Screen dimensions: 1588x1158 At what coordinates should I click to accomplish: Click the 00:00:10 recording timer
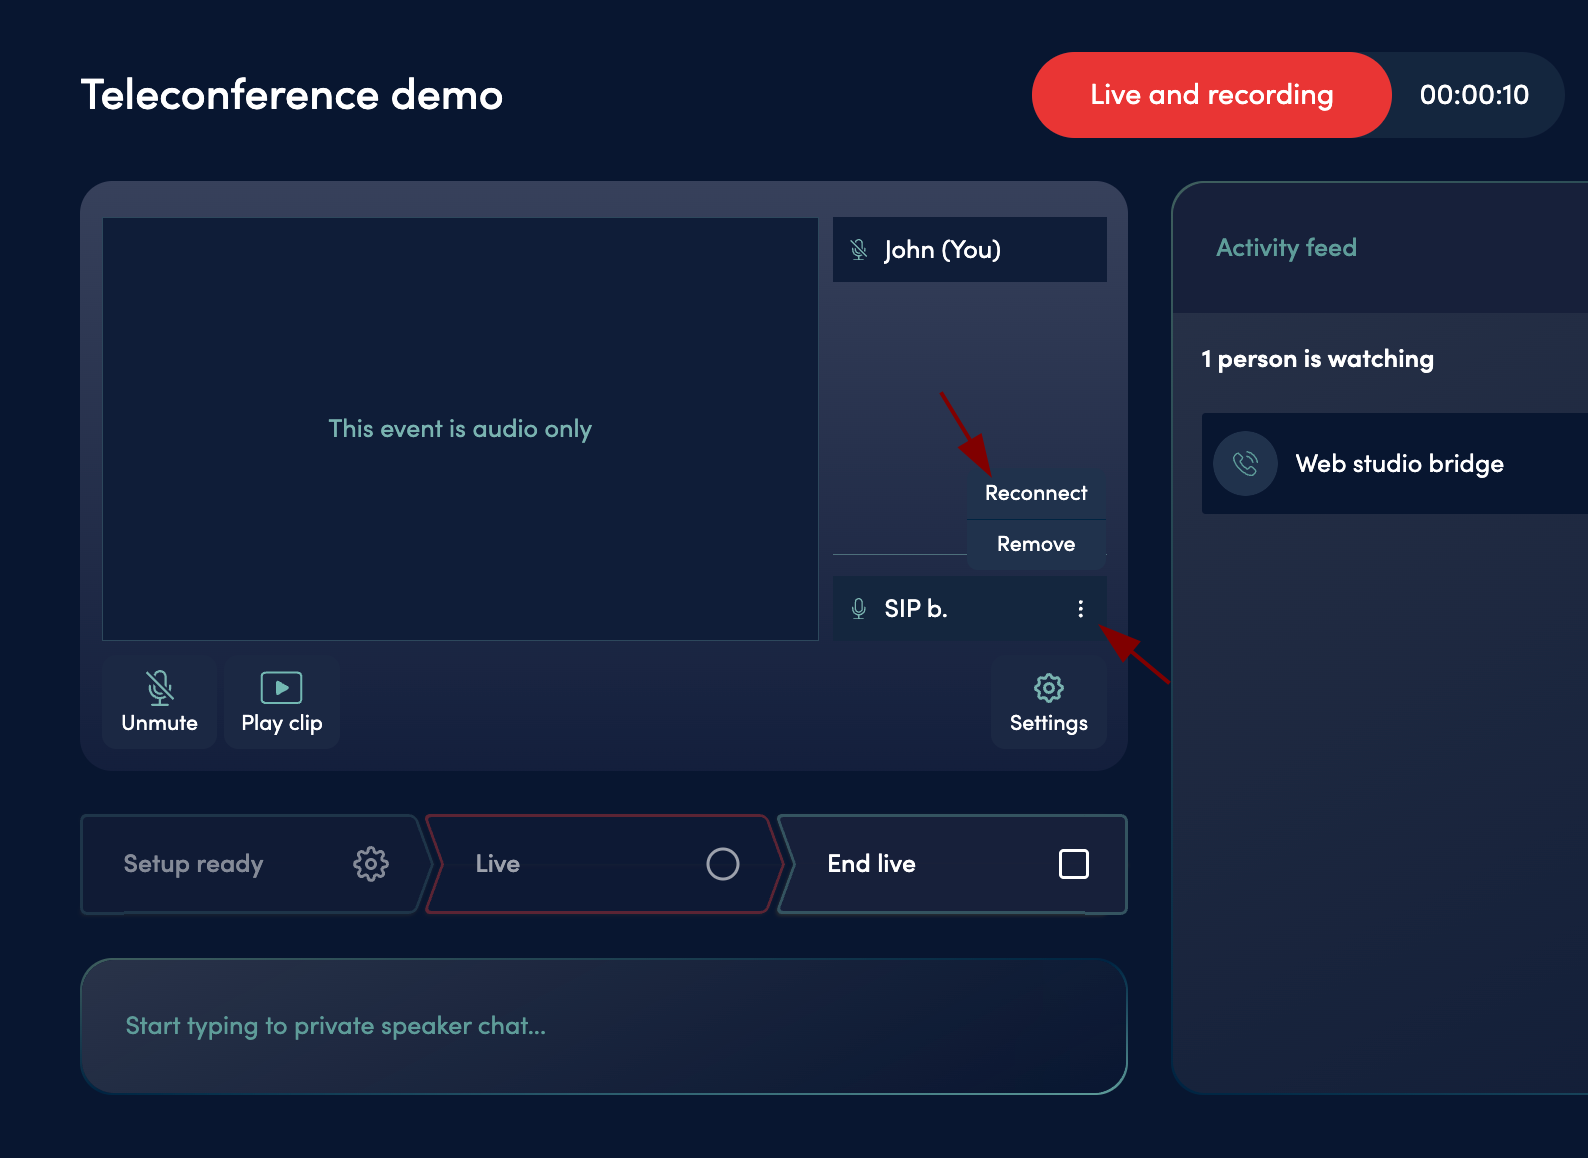click(1474, 95)
